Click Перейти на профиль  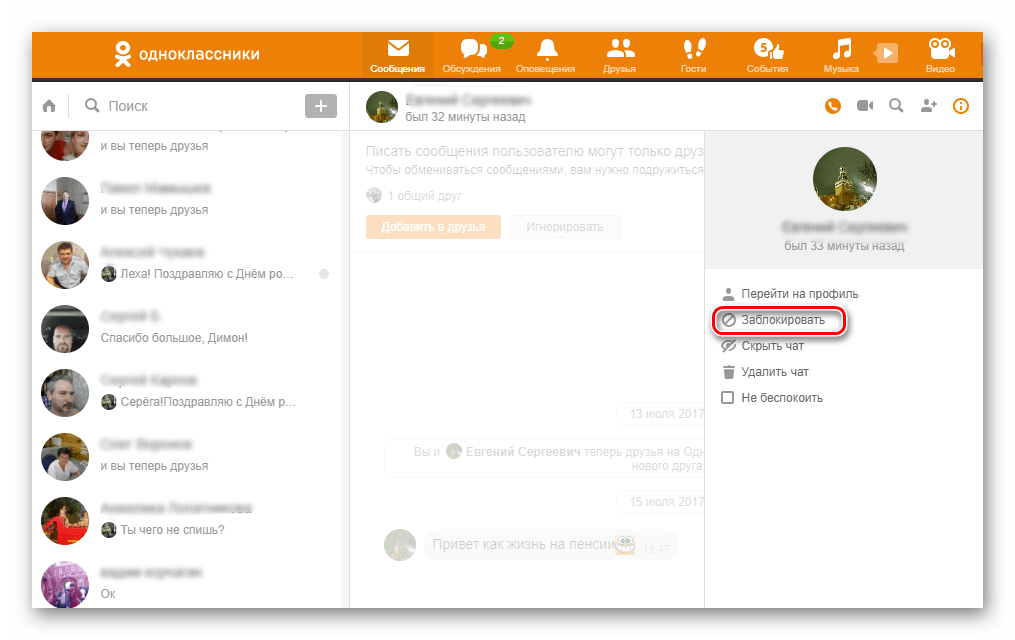[x=799, y=294]
